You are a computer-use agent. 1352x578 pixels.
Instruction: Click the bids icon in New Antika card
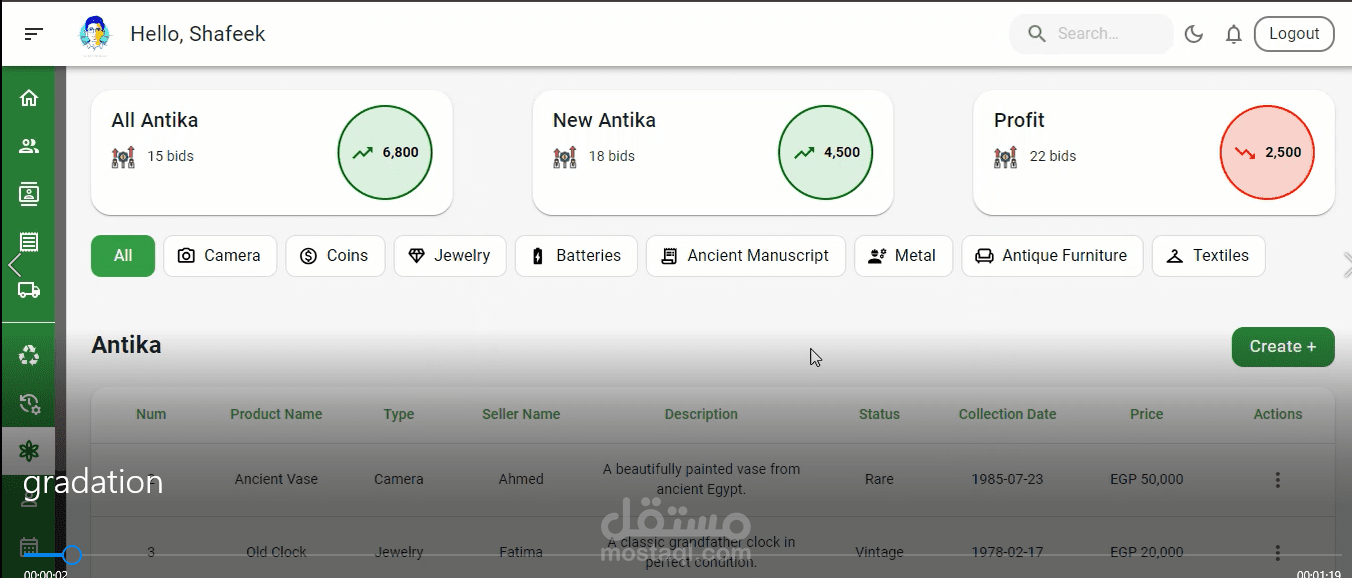[564, 157]
